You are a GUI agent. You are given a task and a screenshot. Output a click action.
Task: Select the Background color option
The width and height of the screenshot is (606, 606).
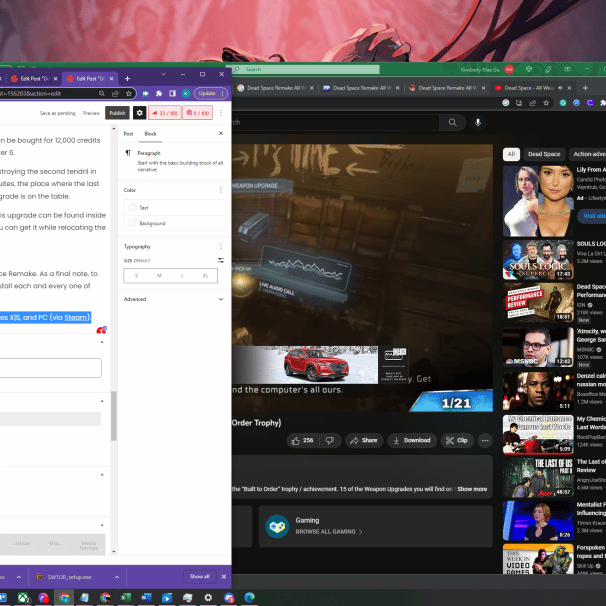point(174,223)
